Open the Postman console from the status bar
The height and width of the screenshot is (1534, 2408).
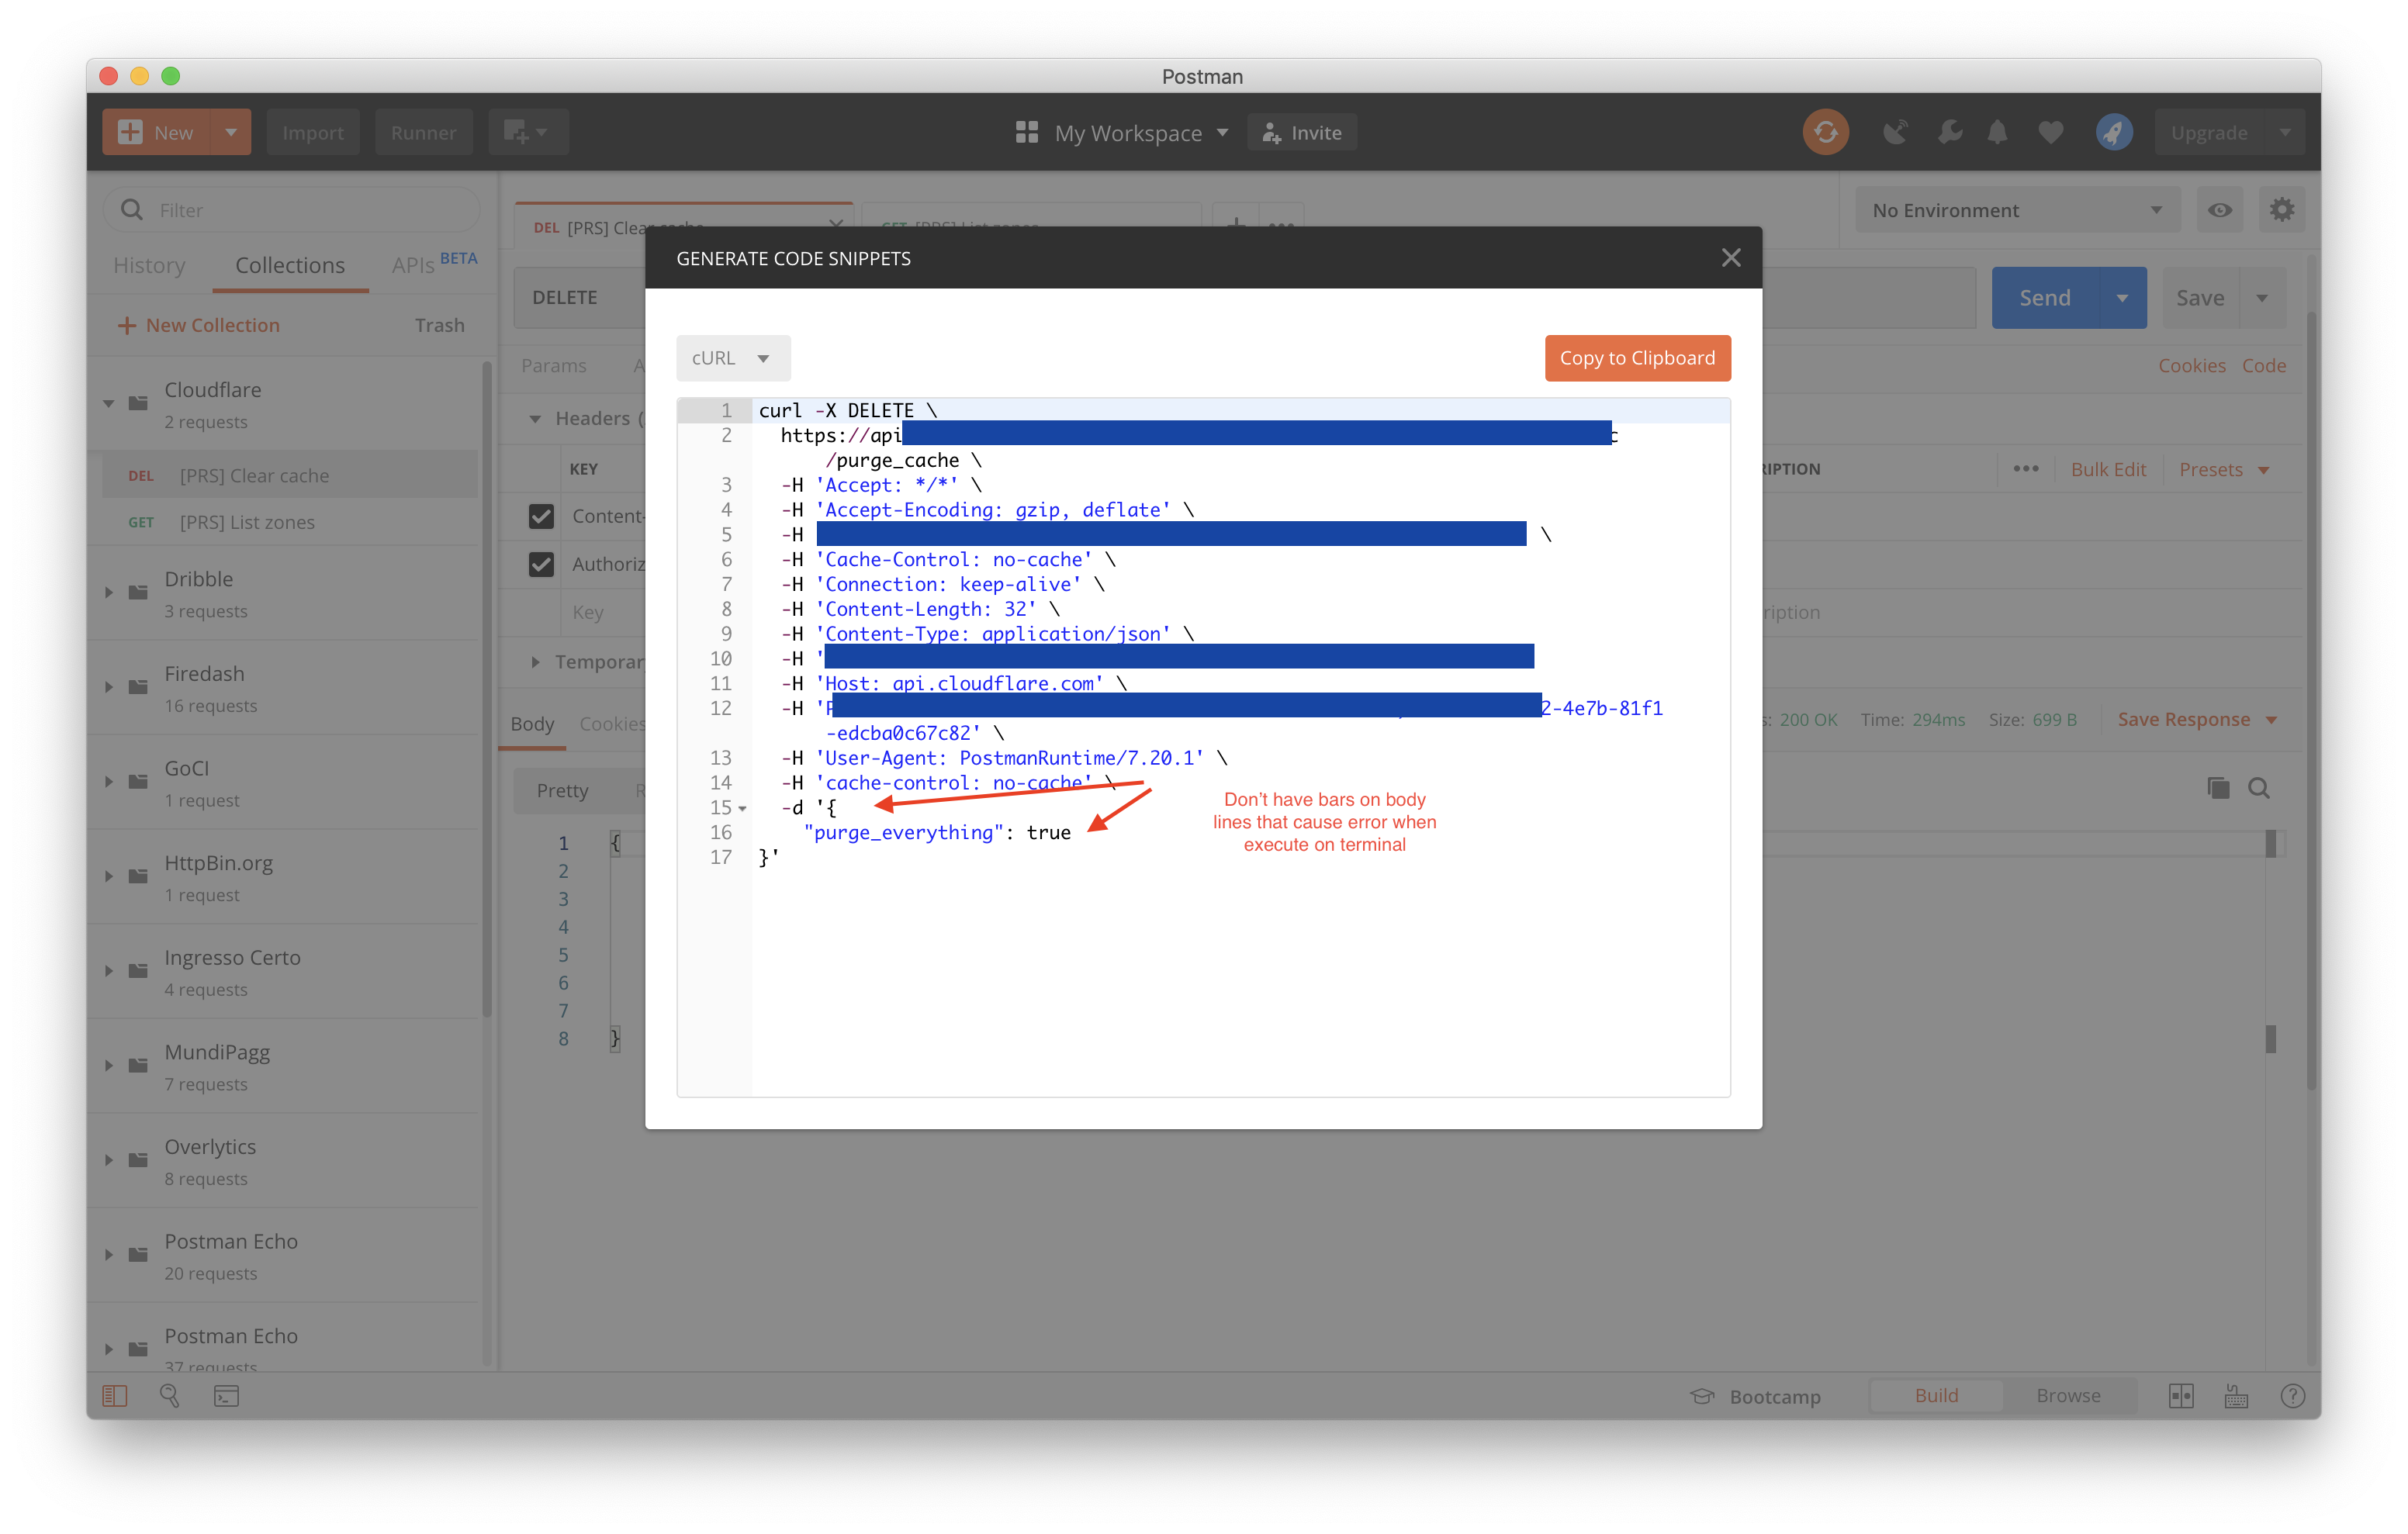pyautogui.click(x=227, y=1396)
